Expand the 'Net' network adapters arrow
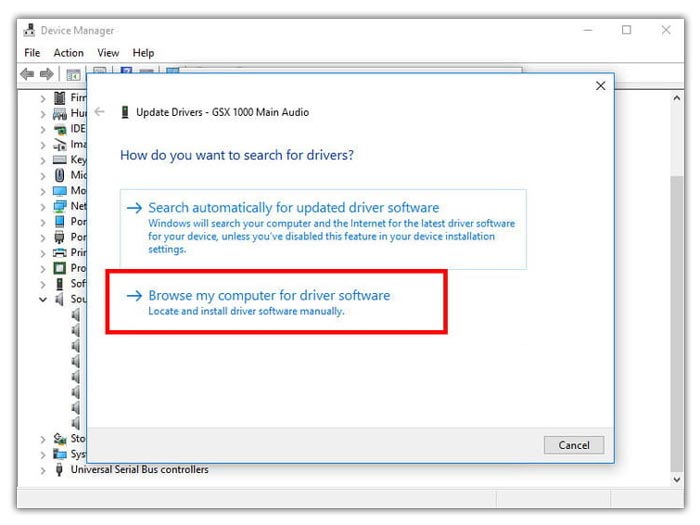 point(43,207)
